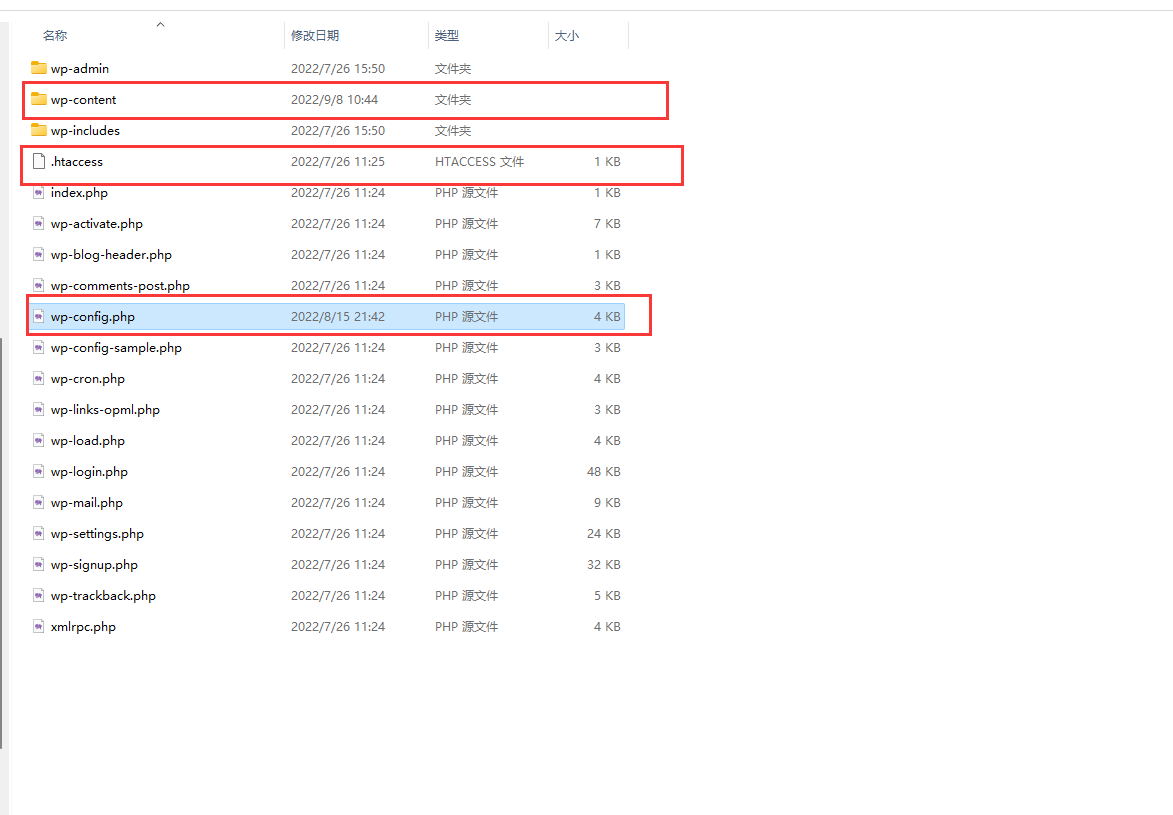Sort by the 类型 column header
This screenshot has width=1173, height=815.
447,35
